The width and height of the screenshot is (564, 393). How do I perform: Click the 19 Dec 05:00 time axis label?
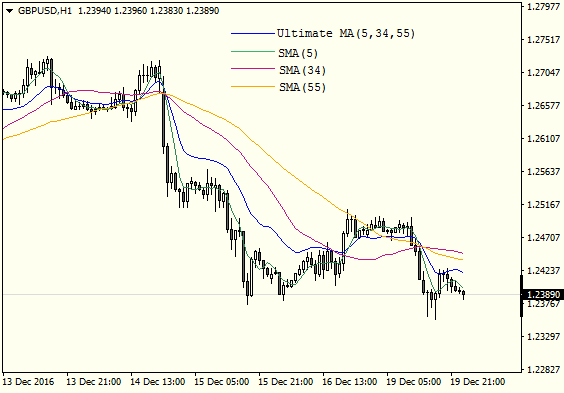click(414, 381)
